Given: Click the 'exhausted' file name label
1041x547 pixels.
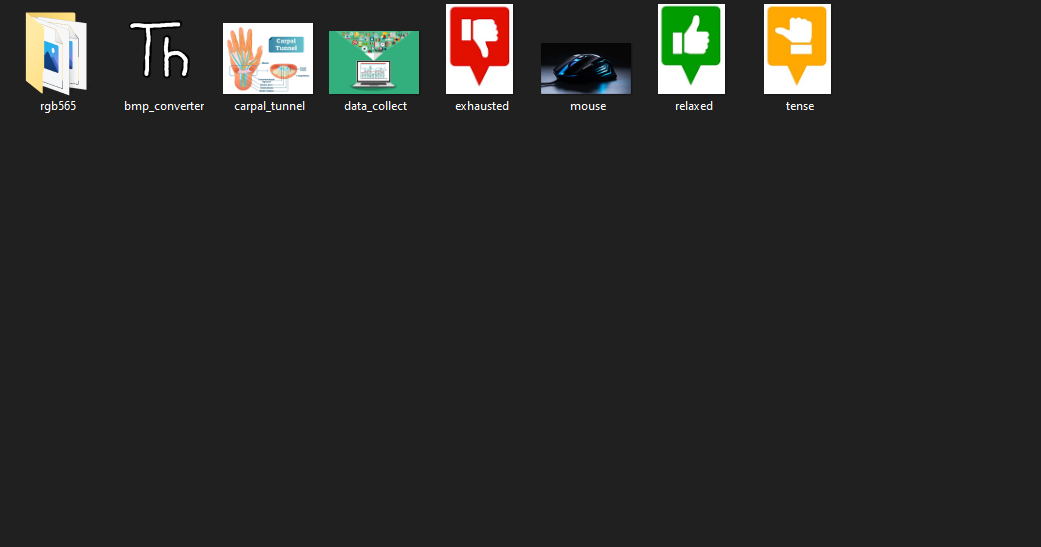Looking at the screenshot, I should point(482,106).
